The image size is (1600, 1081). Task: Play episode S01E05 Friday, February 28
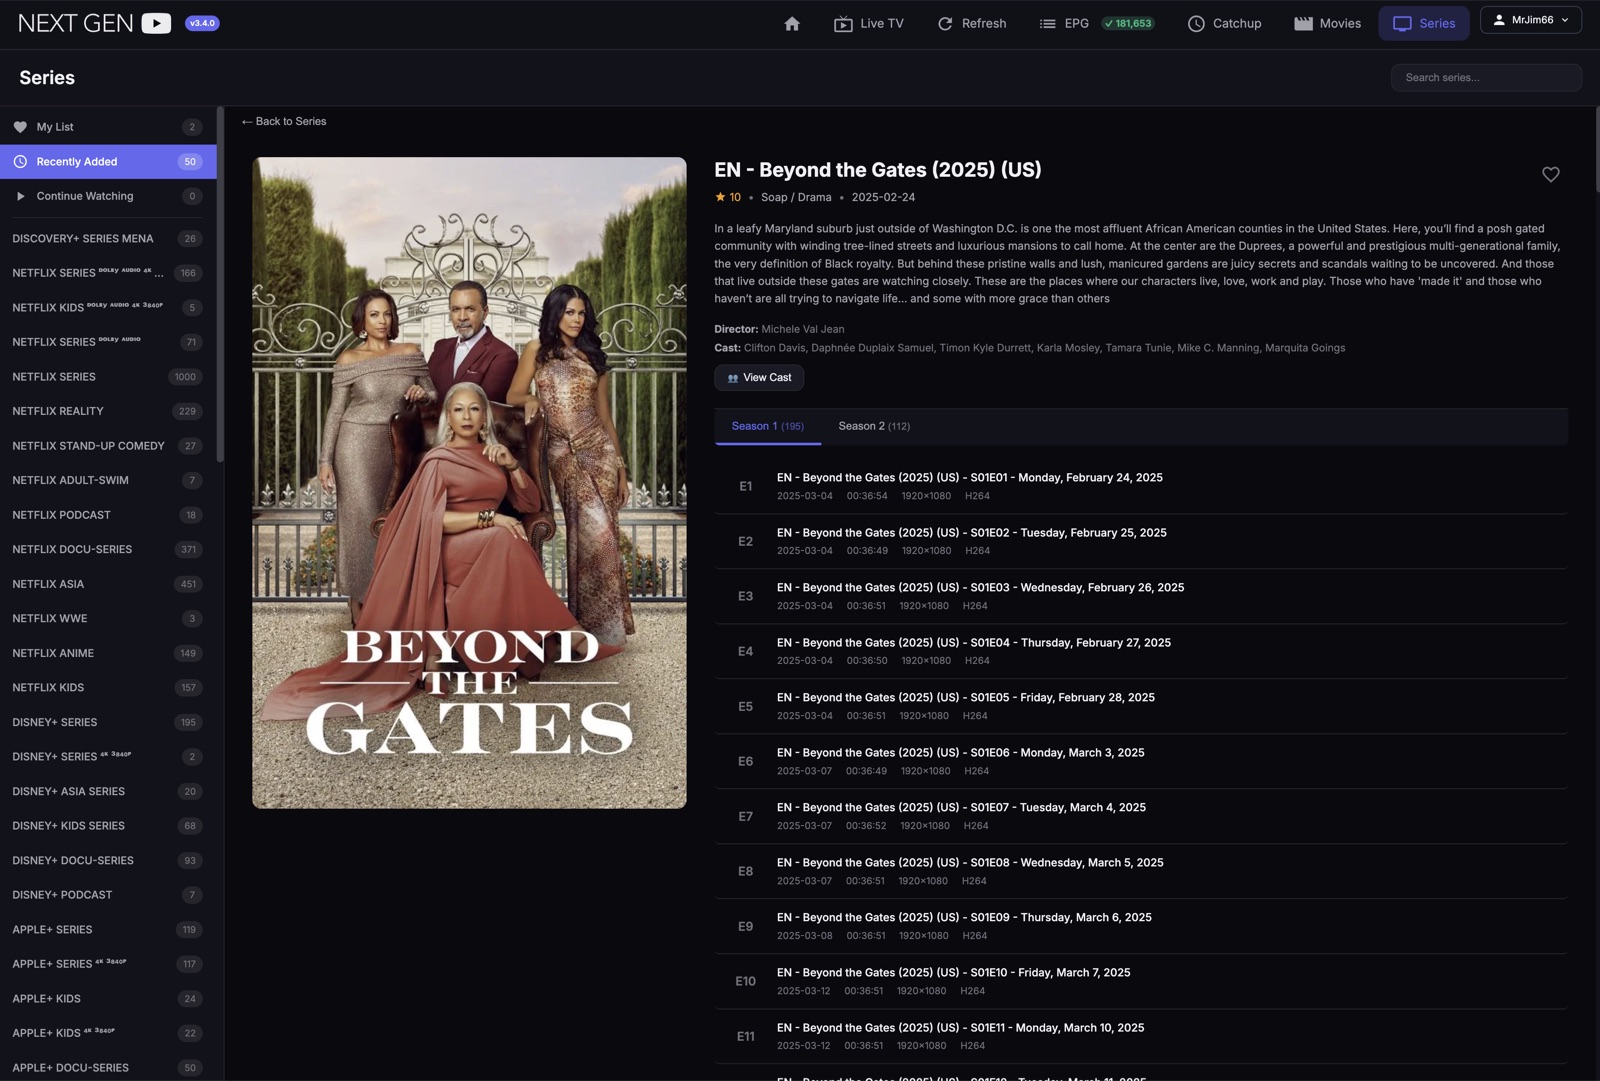[x=1141, y=706]
